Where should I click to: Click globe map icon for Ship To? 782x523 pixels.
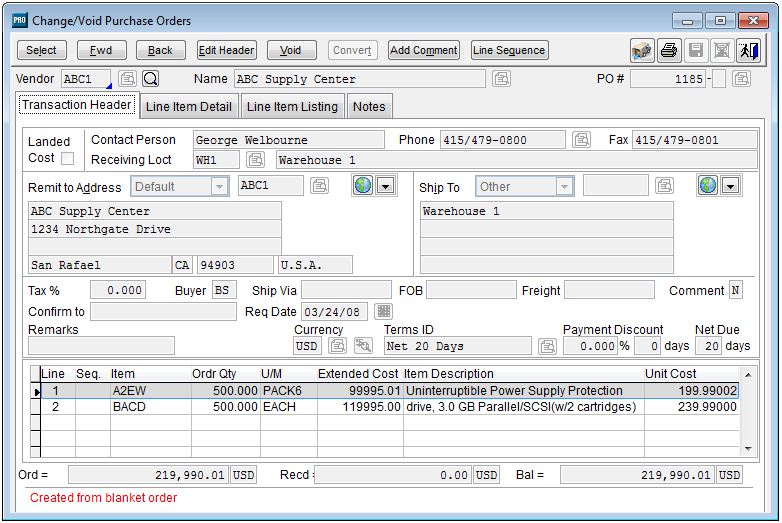[708, 185]
